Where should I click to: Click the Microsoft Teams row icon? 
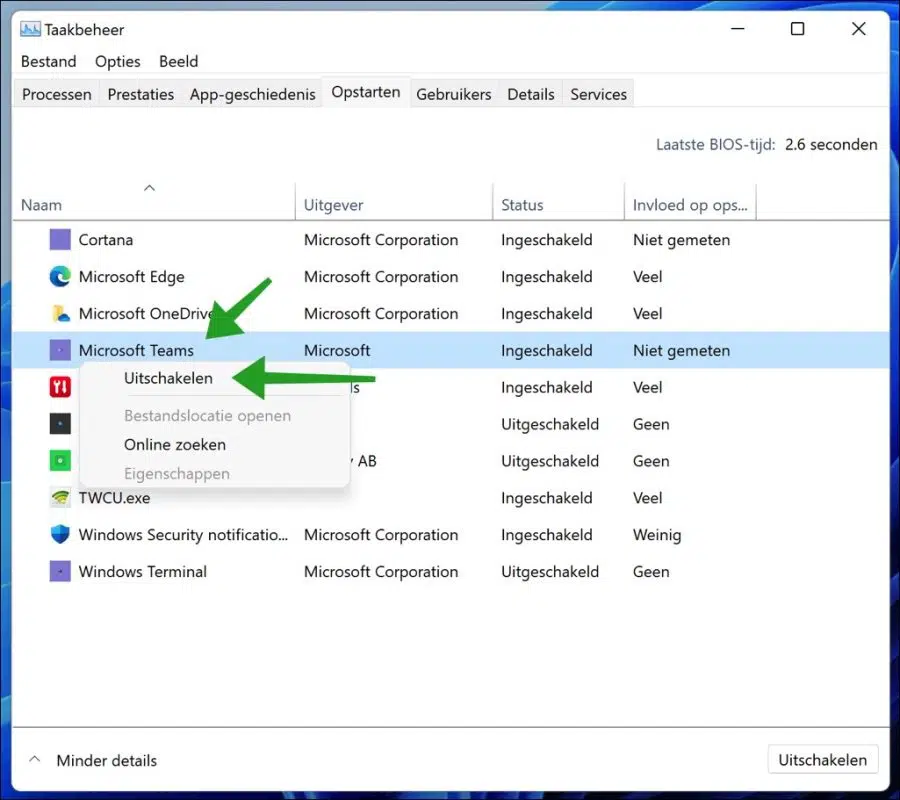(60, 350)
